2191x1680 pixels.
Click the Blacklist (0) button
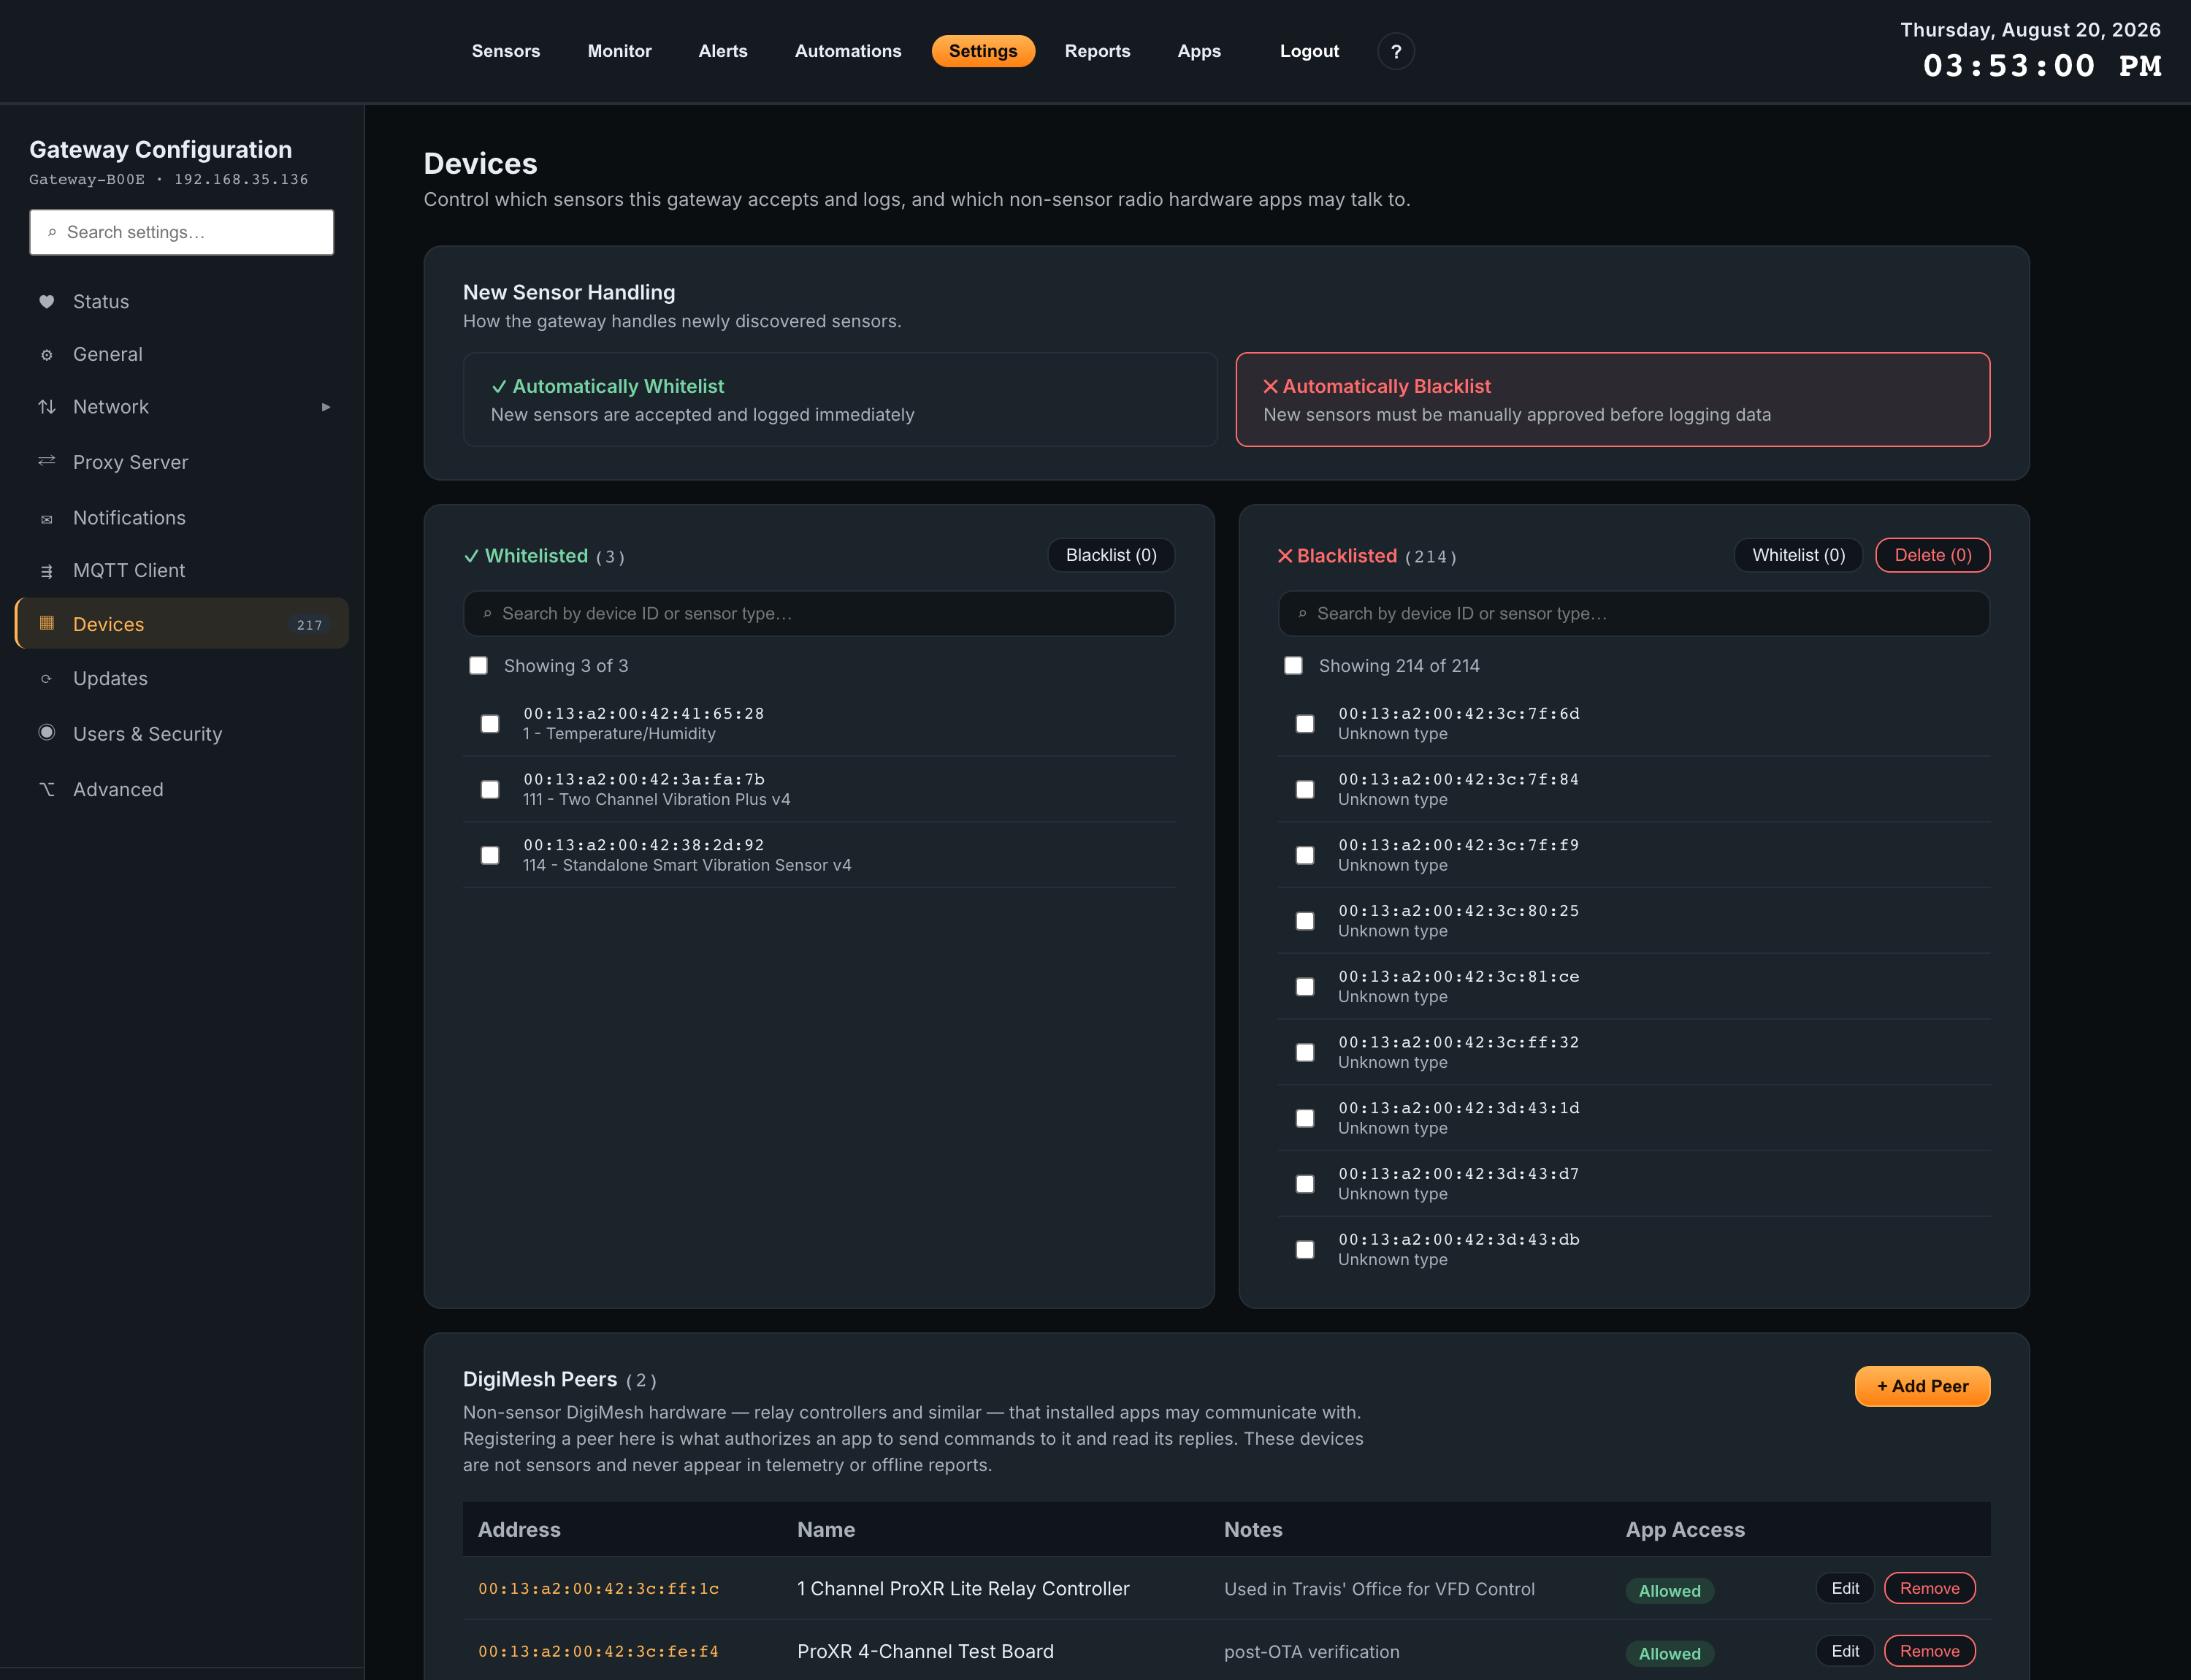coord(1111,555)
